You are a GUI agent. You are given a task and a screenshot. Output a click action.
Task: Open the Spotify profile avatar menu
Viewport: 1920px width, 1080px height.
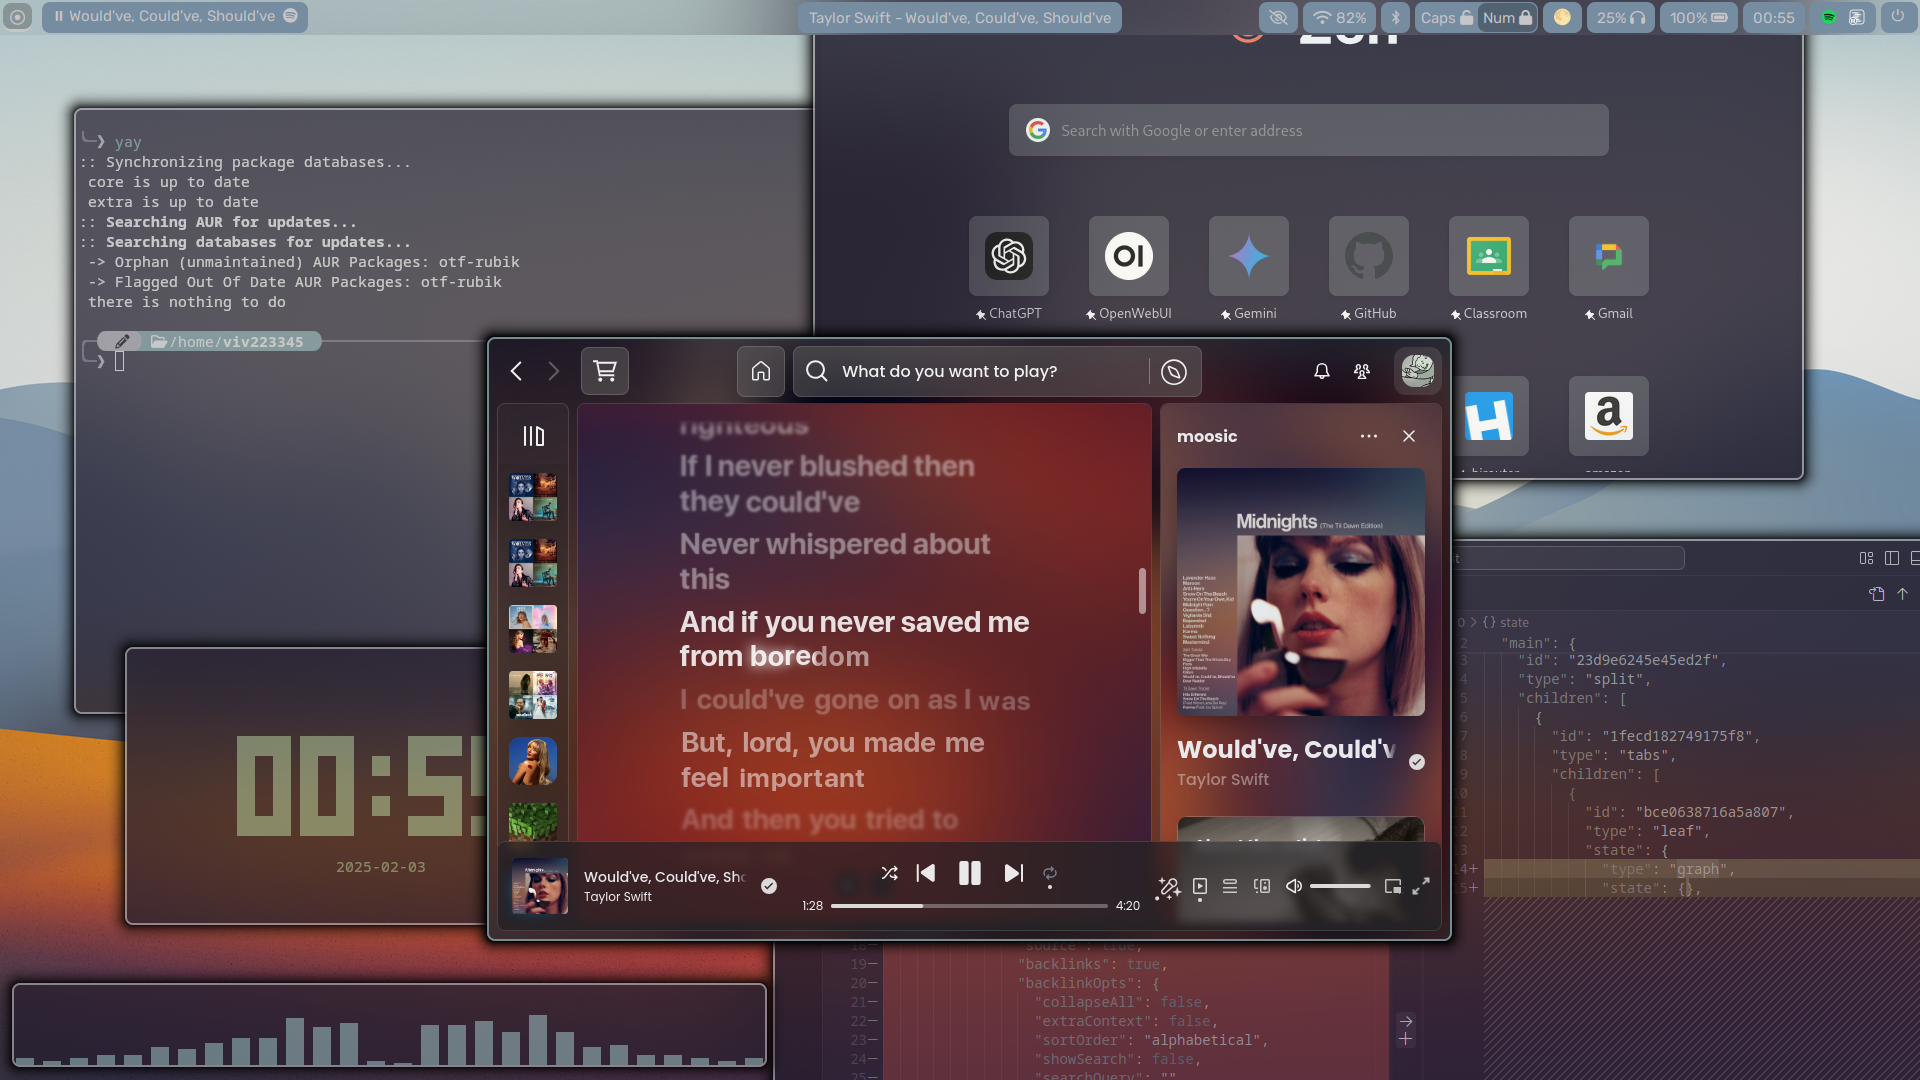pos(1417,371)
